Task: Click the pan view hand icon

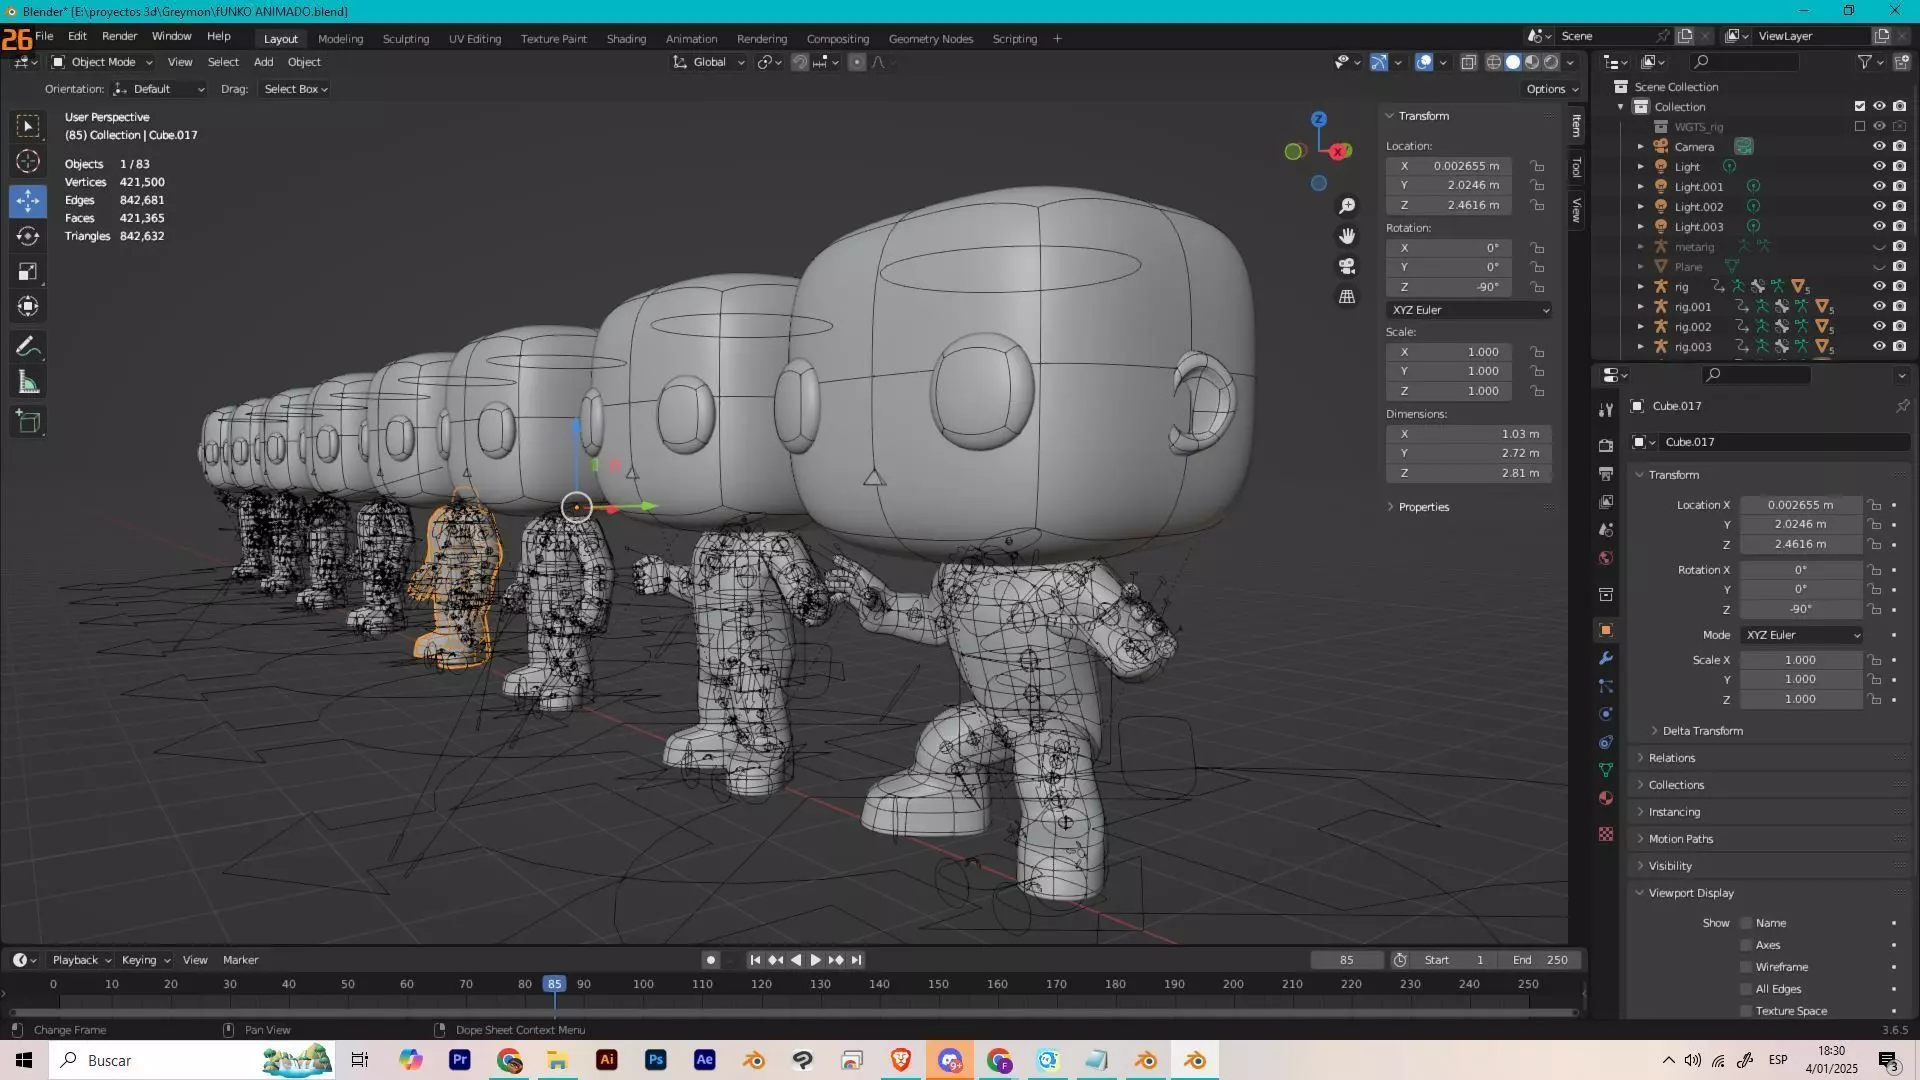Action: point(1347,236)
